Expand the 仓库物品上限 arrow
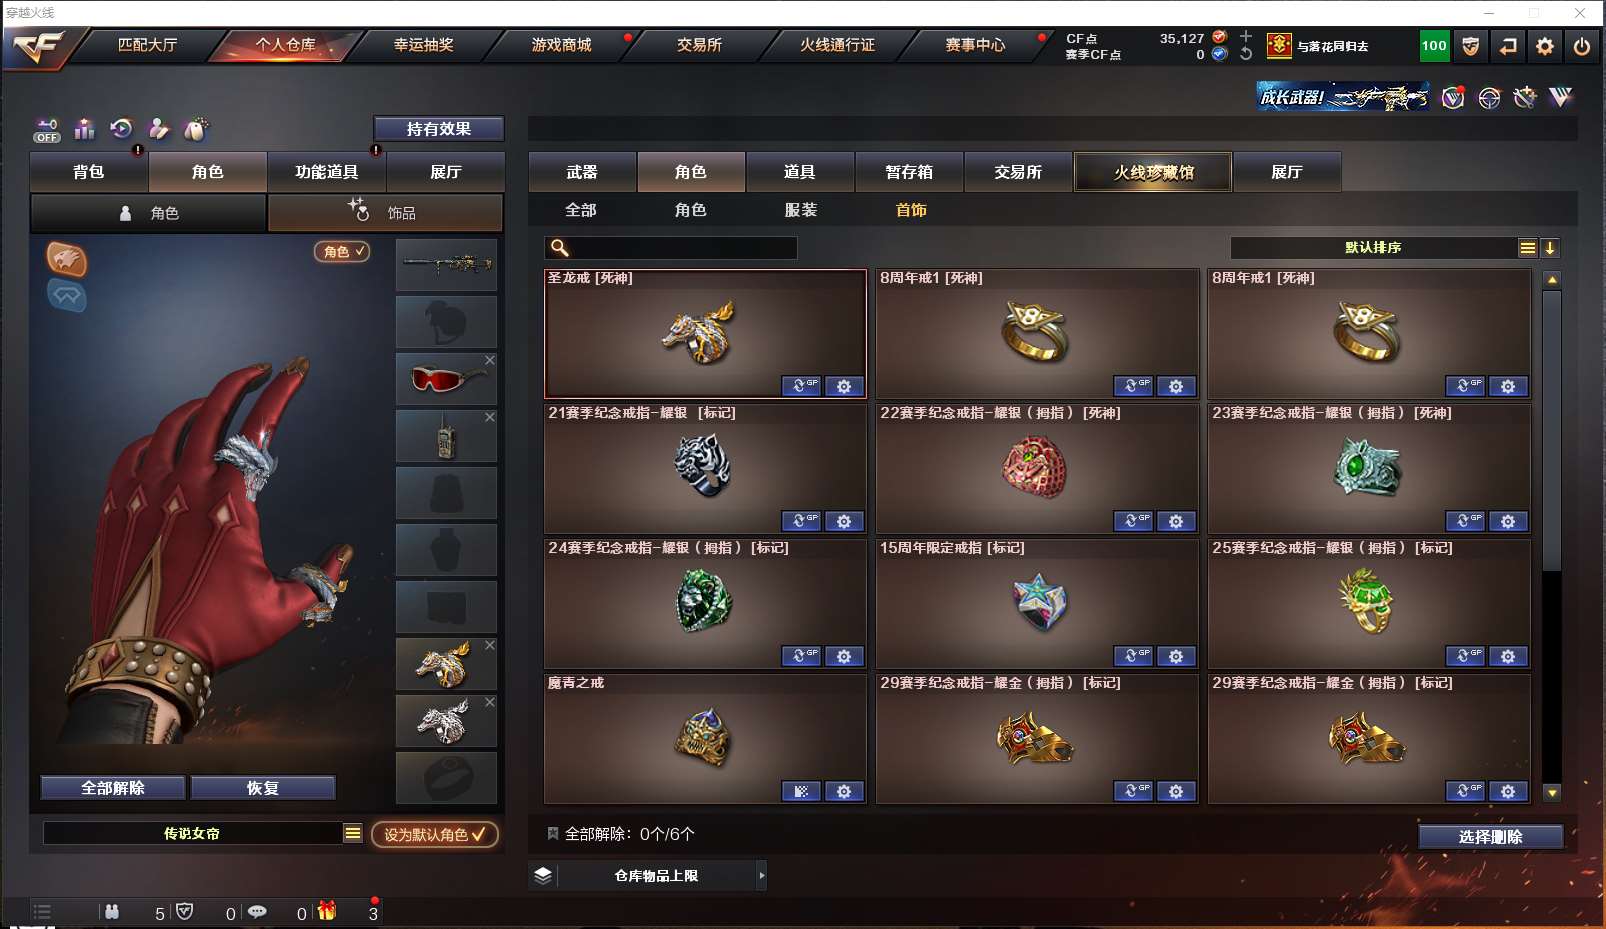Screen dimensions: 1606x929 tap(762, 875)
